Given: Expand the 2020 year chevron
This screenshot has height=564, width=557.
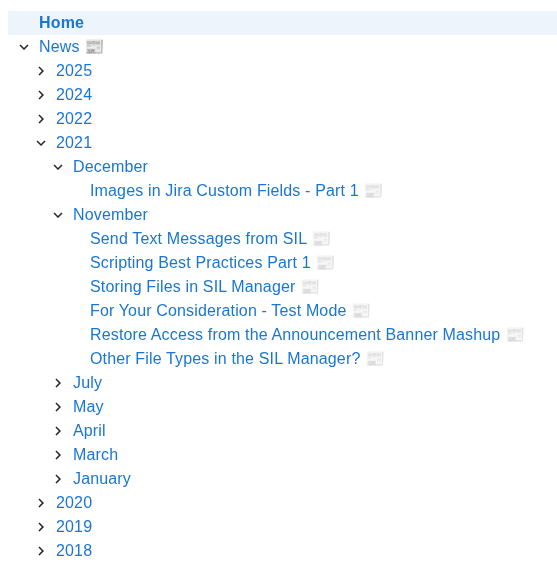Looking at the screenshot, I should tap(41, 503).
